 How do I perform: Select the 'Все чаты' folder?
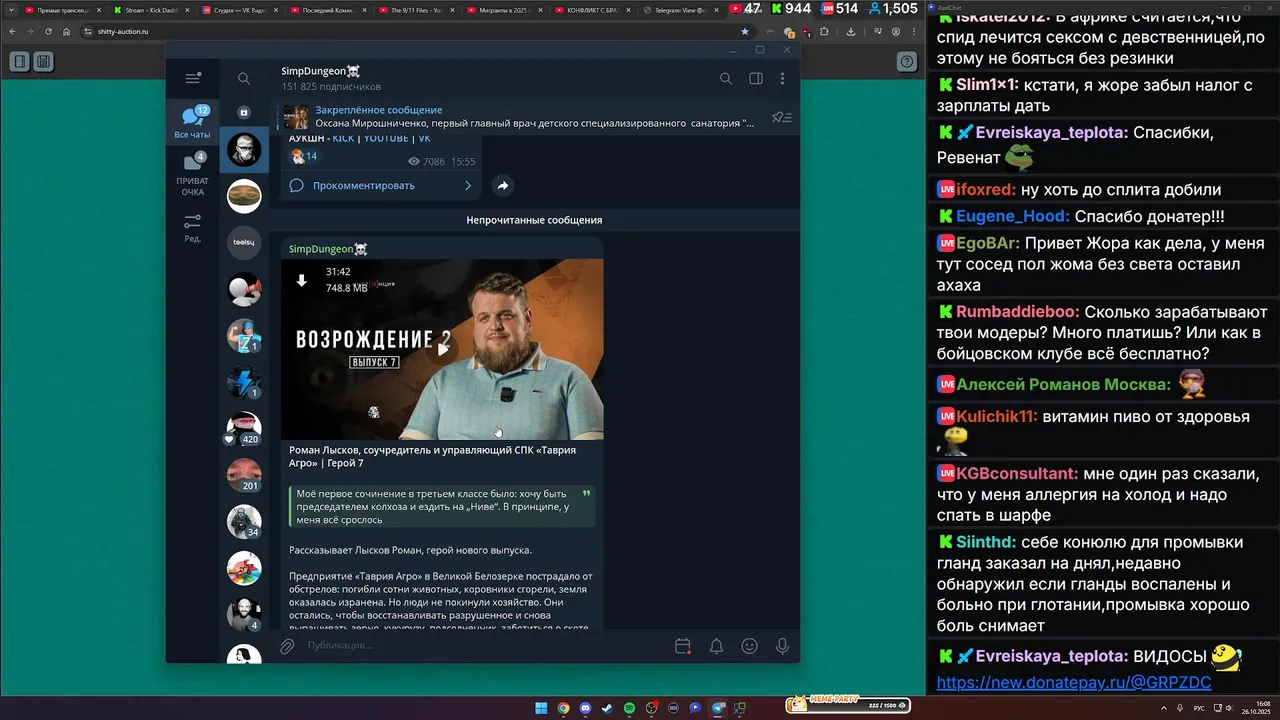point(193,122)
